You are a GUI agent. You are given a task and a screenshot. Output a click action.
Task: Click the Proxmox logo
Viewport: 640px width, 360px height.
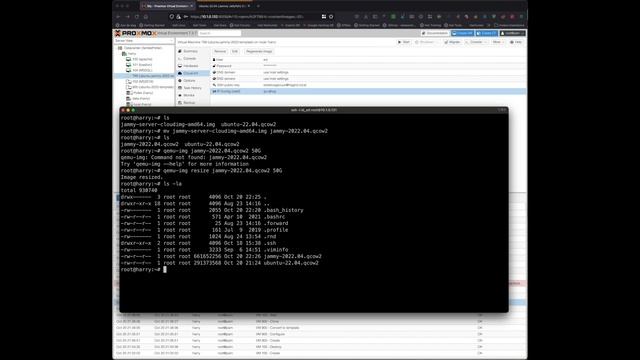[135, 33]
